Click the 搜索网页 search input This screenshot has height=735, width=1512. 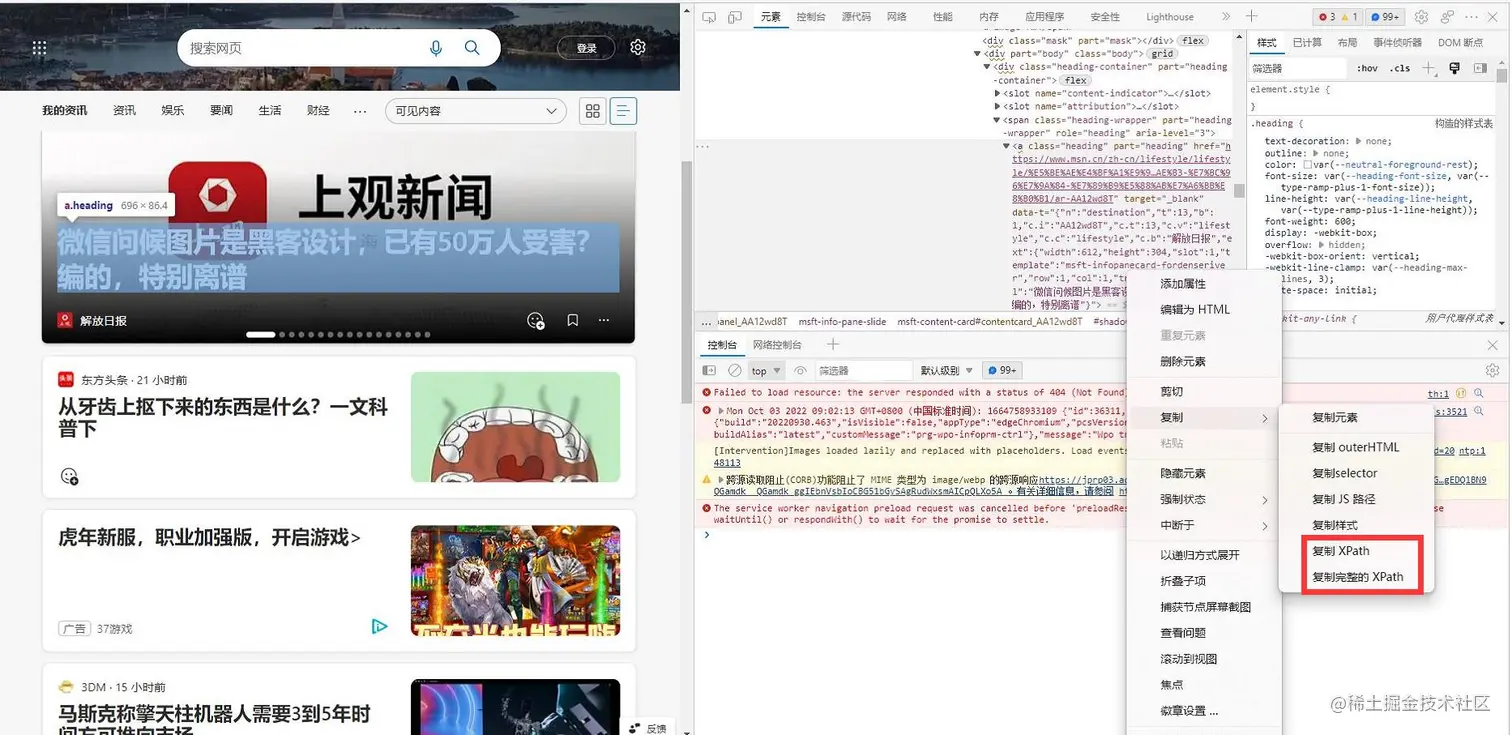tap(300, 48)
